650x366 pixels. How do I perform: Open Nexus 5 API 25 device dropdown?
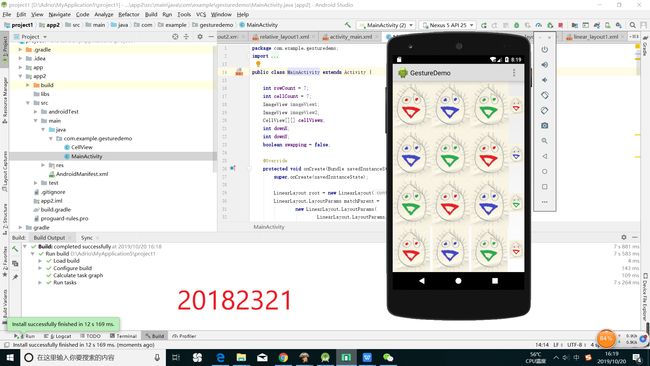coord(448,25)
